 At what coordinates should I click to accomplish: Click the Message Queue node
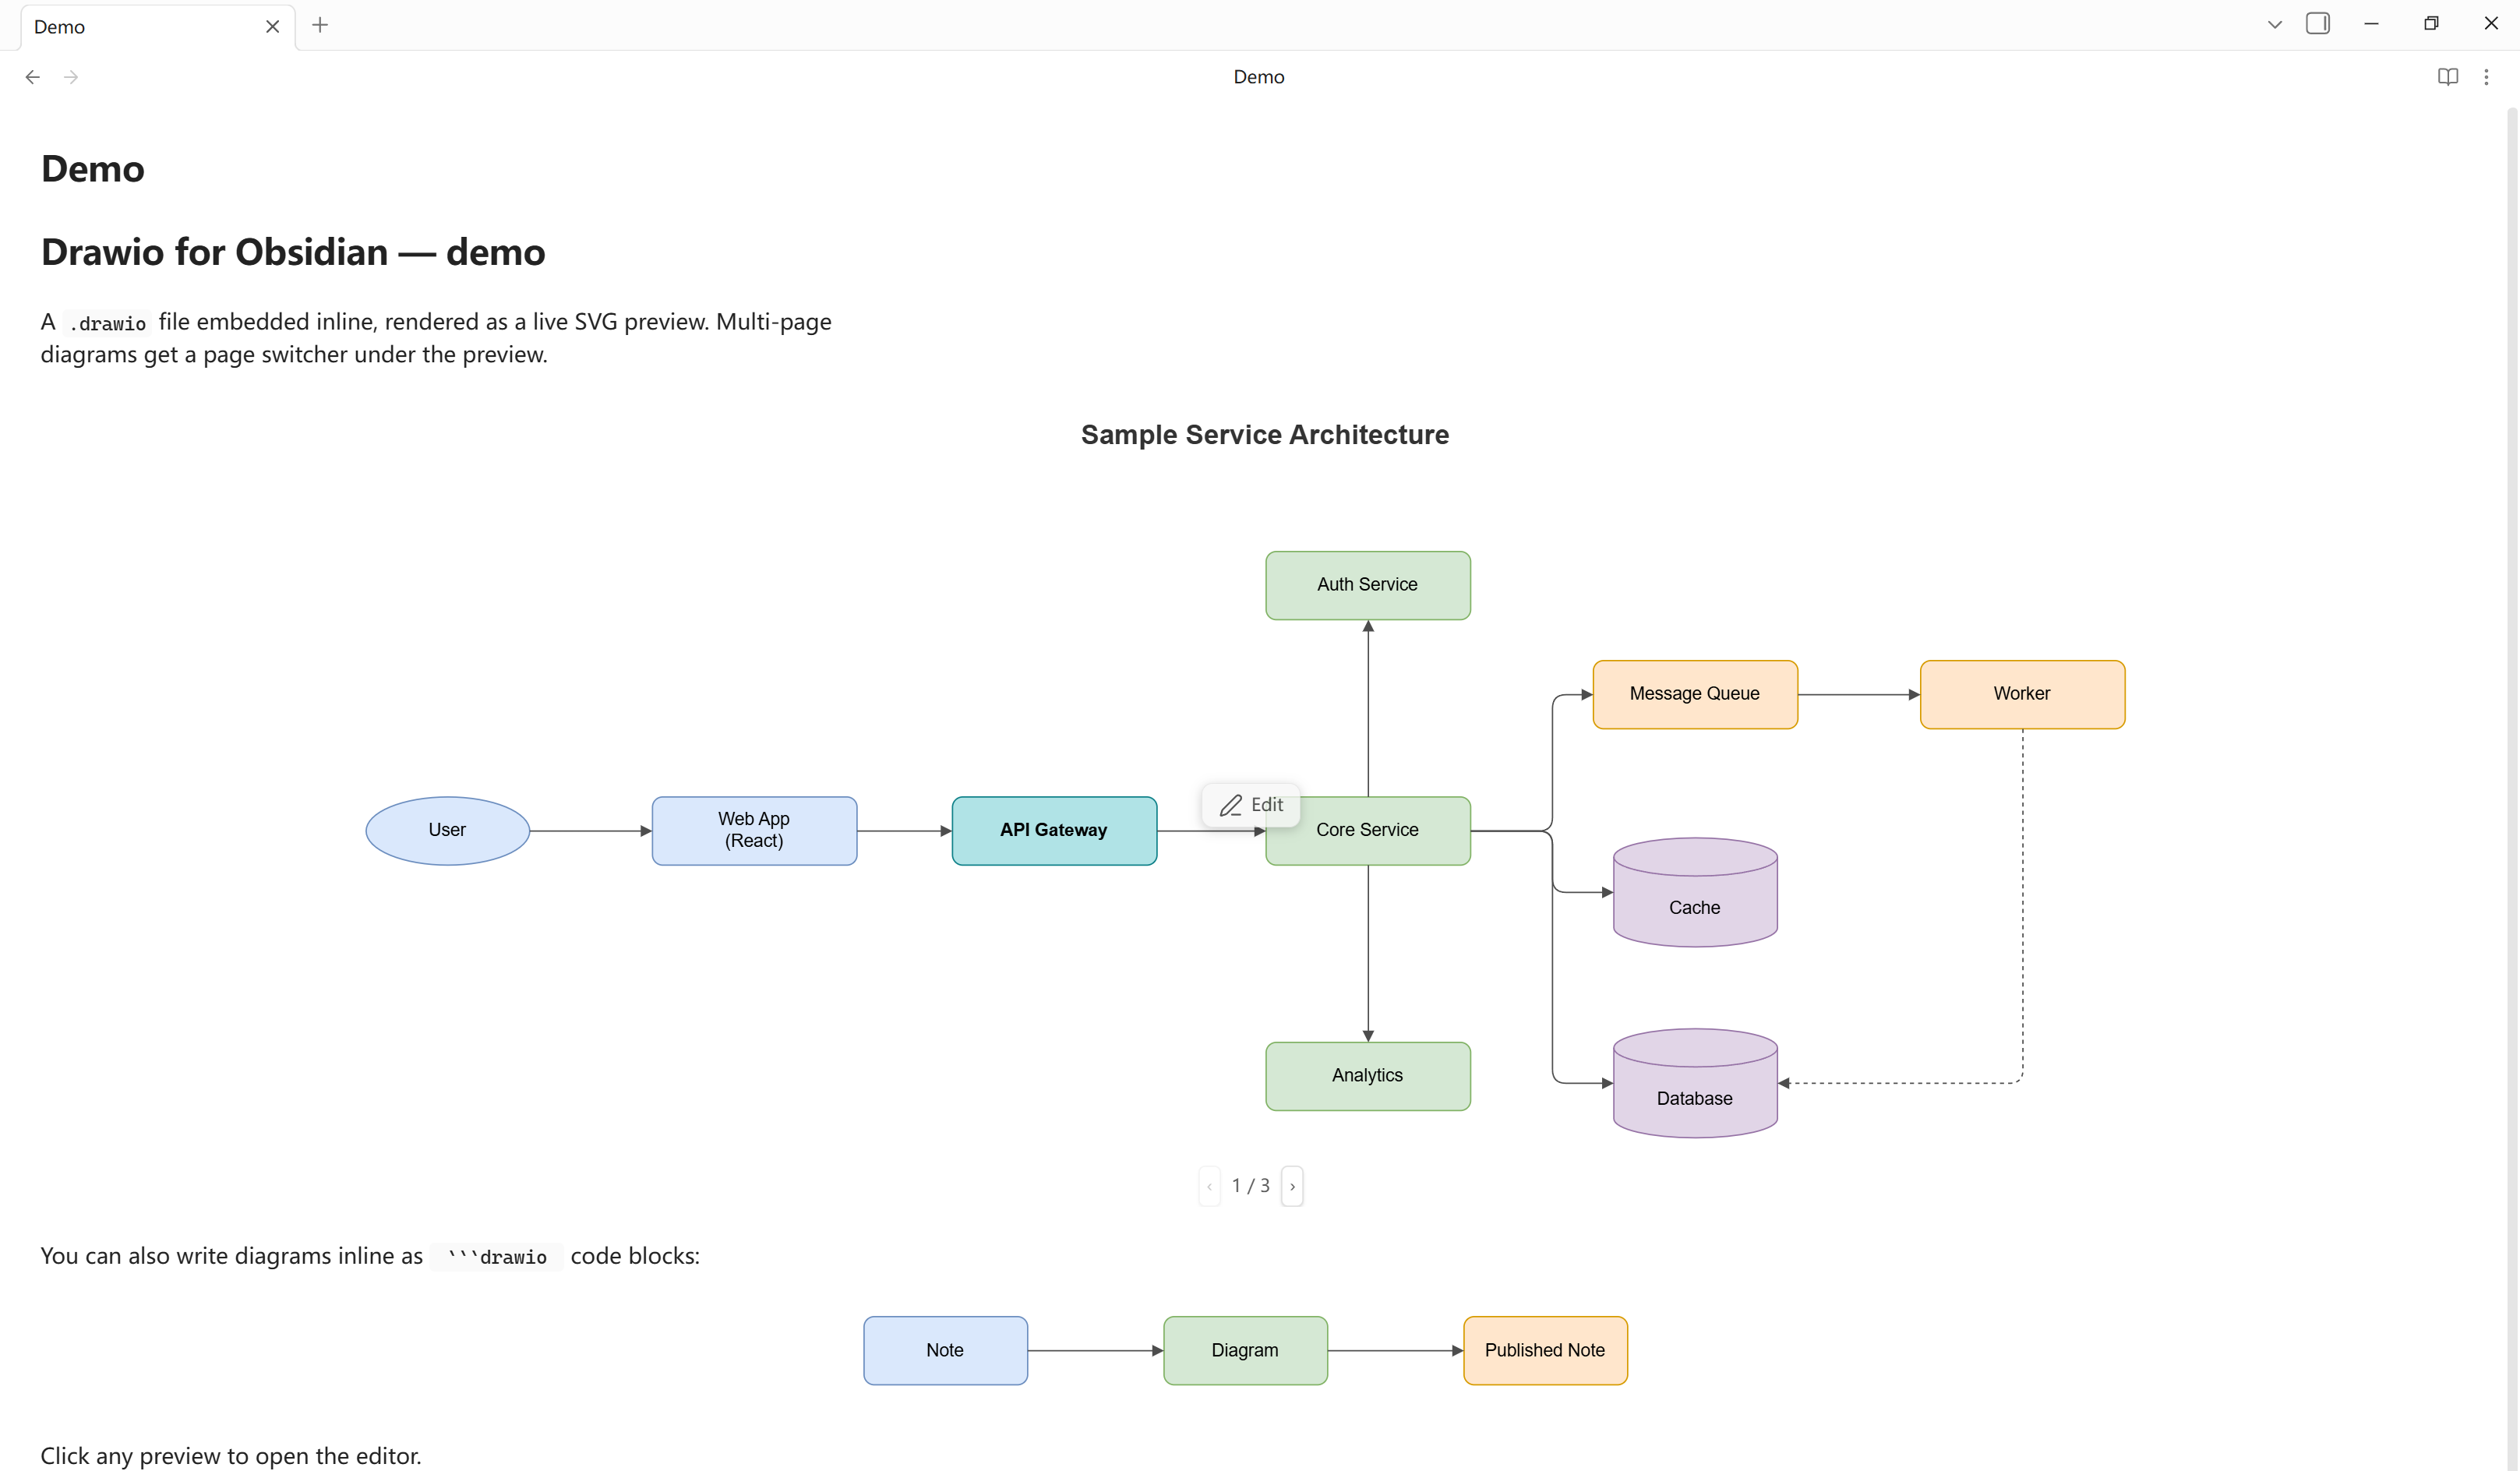[x=1695, y=694]
